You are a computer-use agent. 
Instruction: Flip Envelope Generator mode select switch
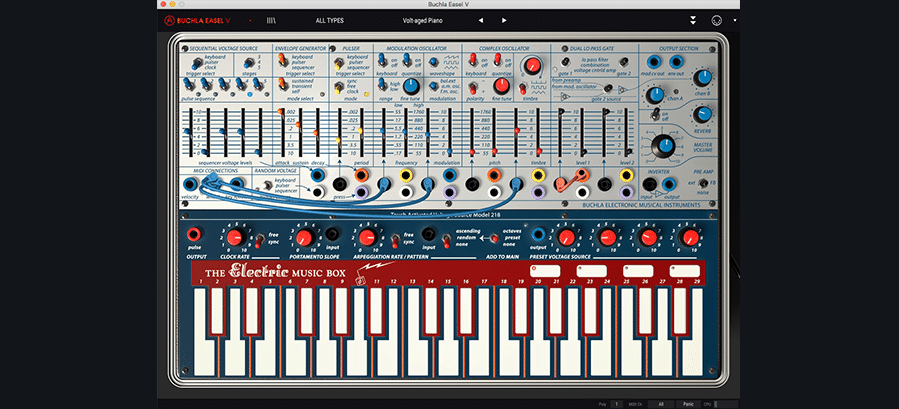pyautogui.click(x=283, y=84)
